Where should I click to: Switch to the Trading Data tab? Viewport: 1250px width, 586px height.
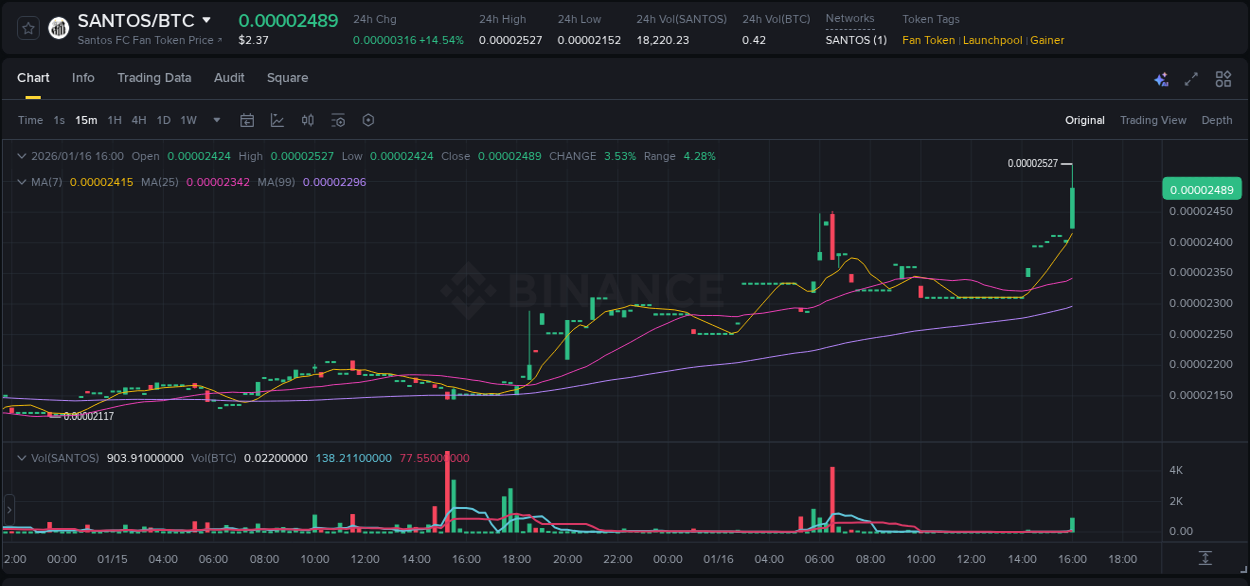coord(154,78)
